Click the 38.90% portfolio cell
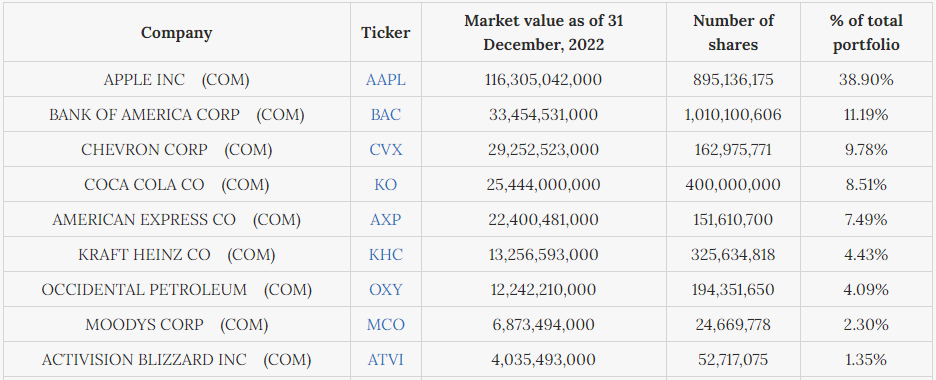 coord(867,79)
